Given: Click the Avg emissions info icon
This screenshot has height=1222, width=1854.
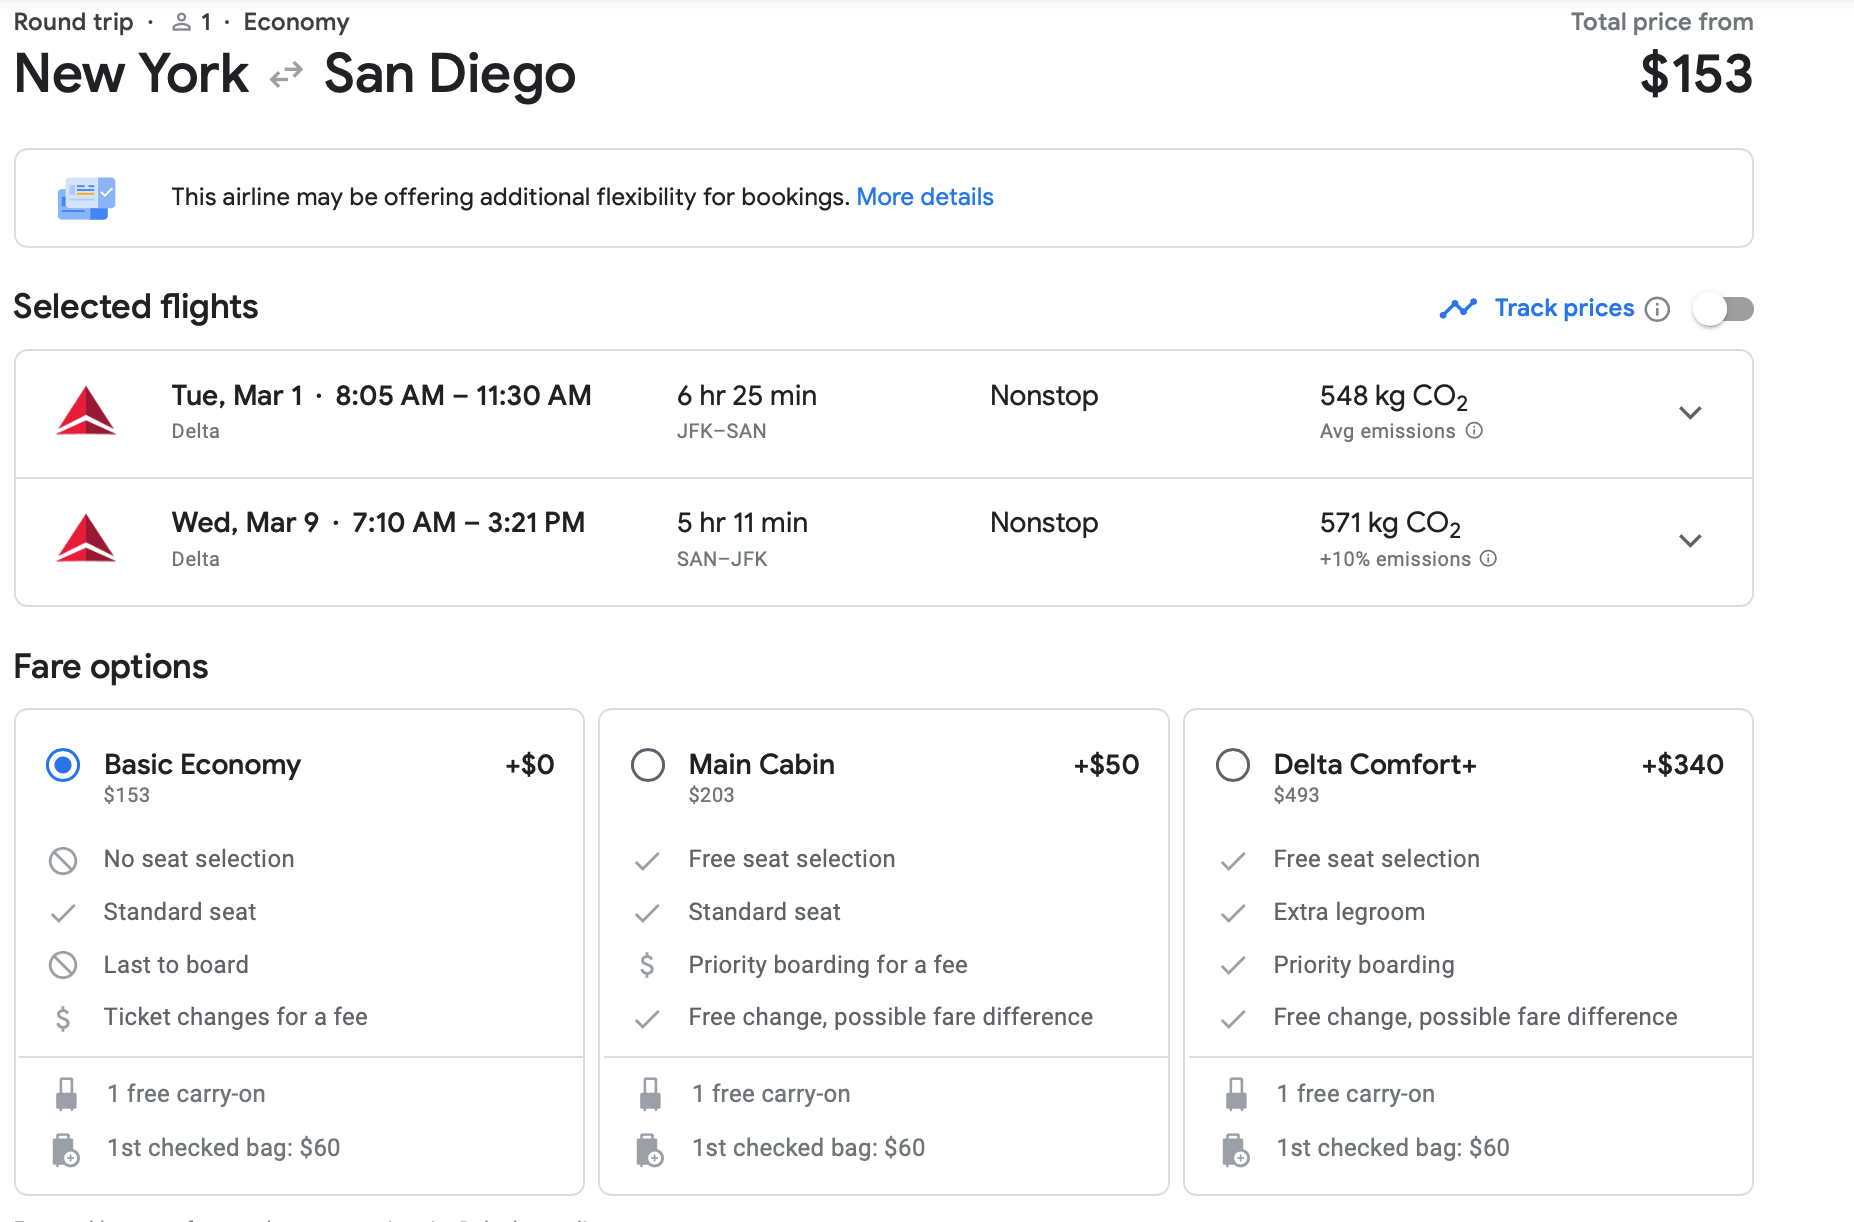Looking at the screenshot, I should 1474,431.
